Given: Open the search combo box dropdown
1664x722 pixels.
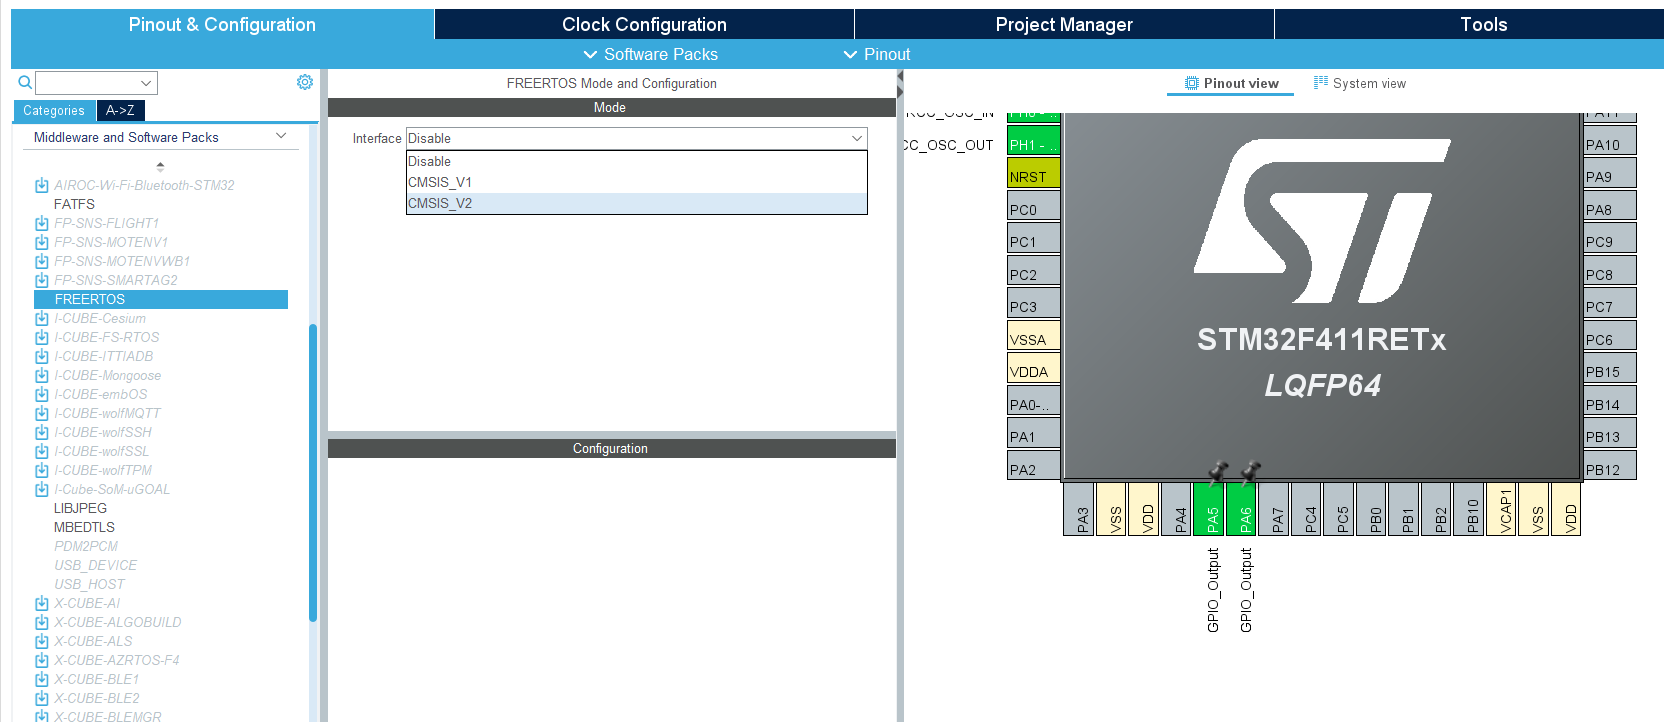Looking at the screenshot, I should coord(146,83).
